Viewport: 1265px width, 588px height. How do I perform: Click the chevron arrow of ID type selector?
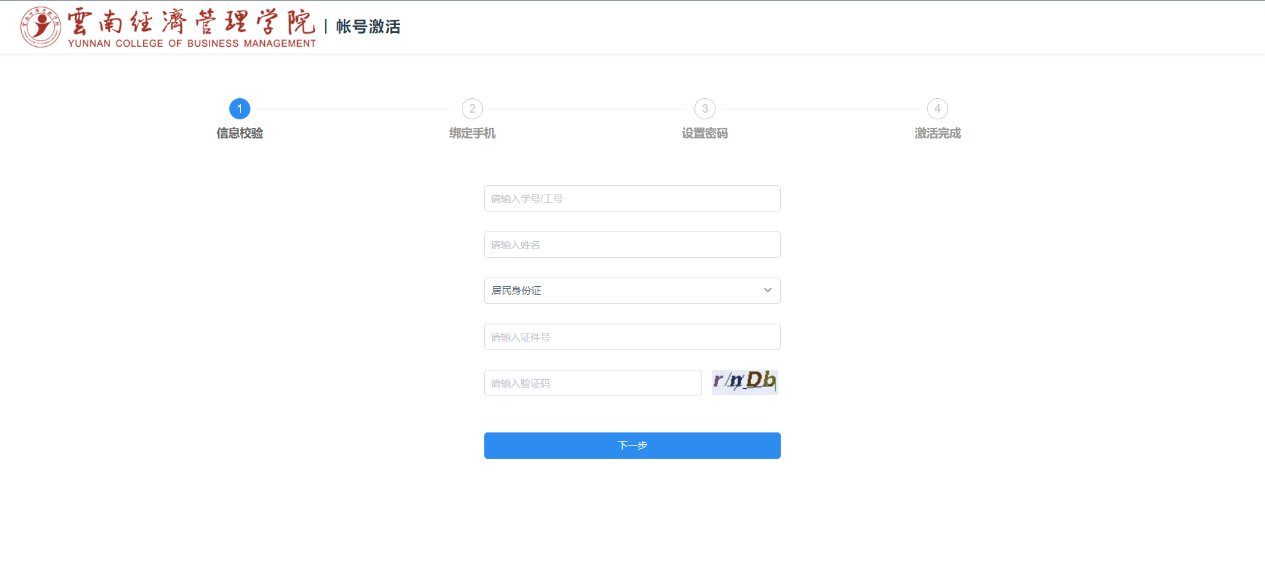point(767,291)
